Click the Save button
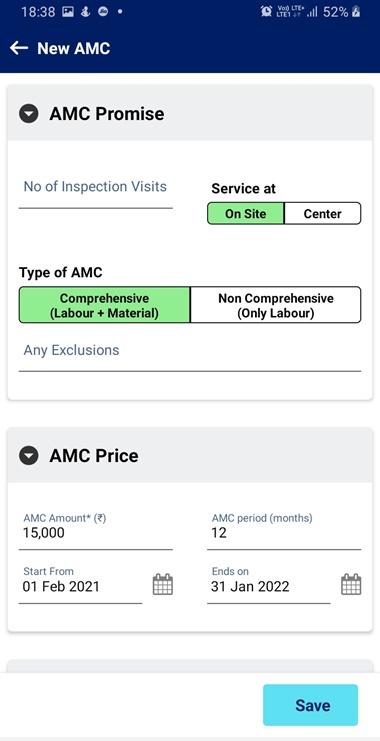 [311, 705]
